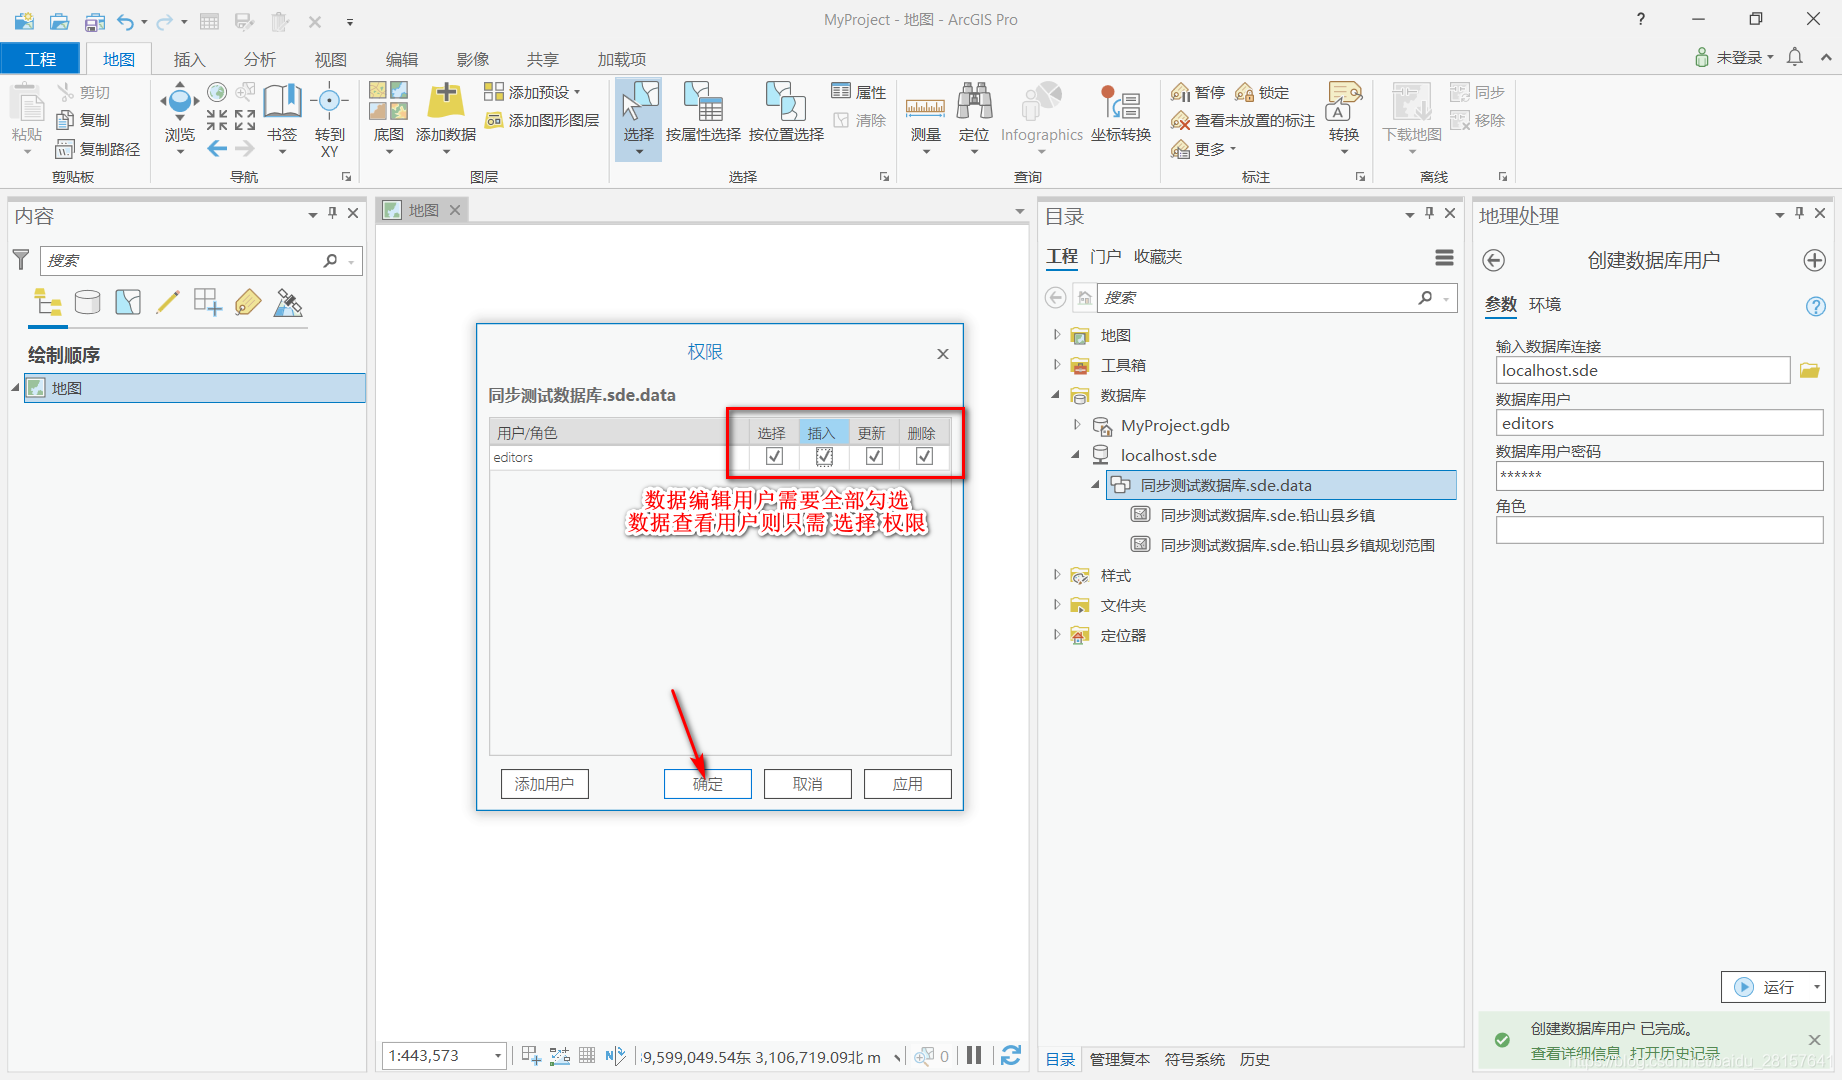
Task: Expand the 文件夹 node in Catalog
Action: coord(1057,605)
